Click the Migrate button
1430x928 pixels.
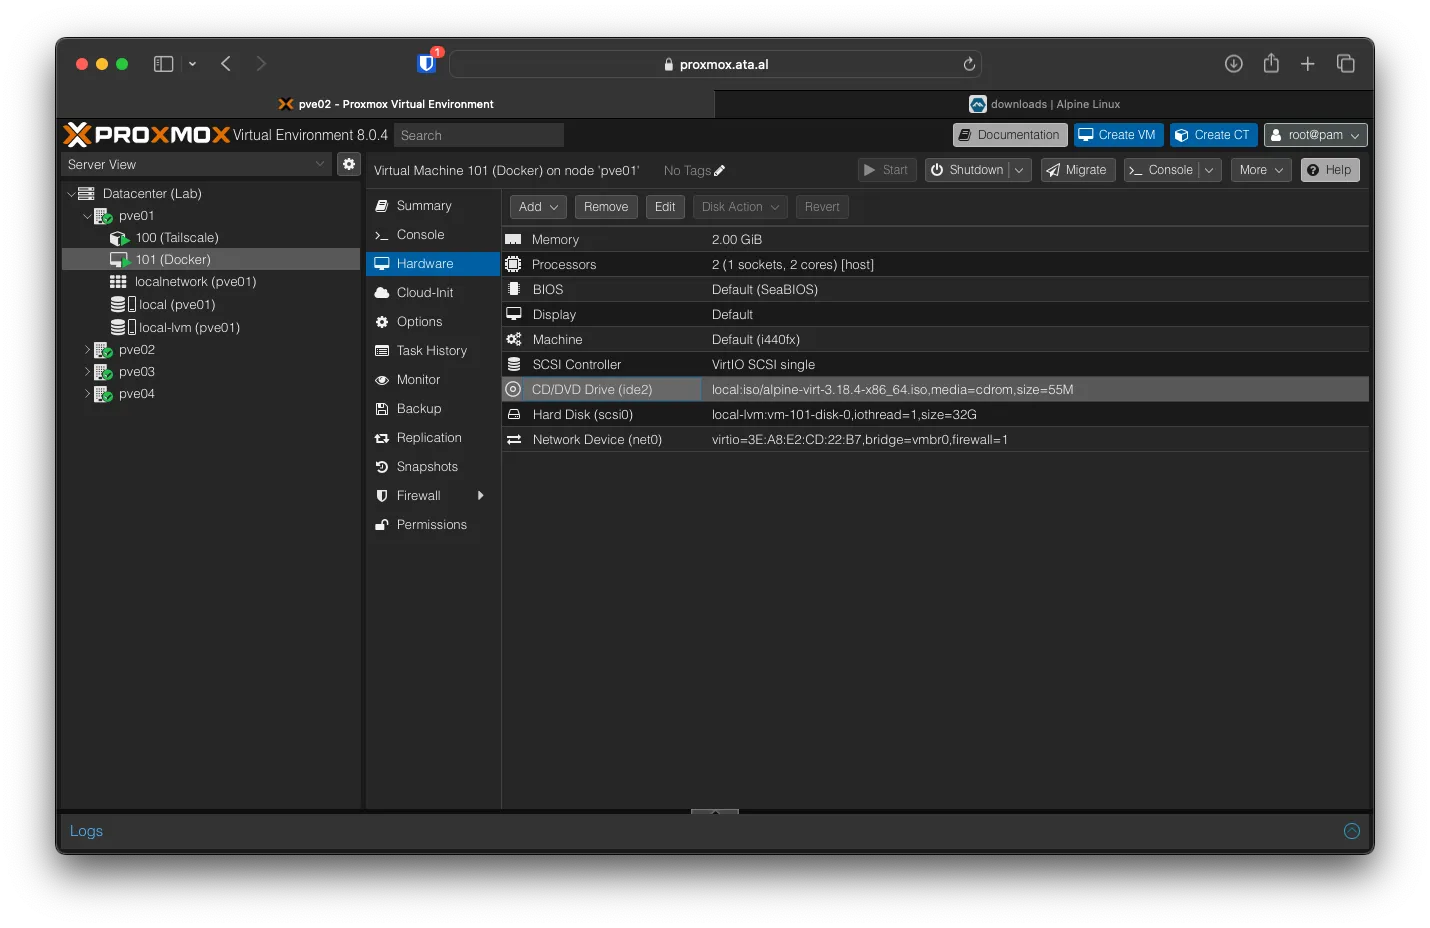(x=1078, y=170)
